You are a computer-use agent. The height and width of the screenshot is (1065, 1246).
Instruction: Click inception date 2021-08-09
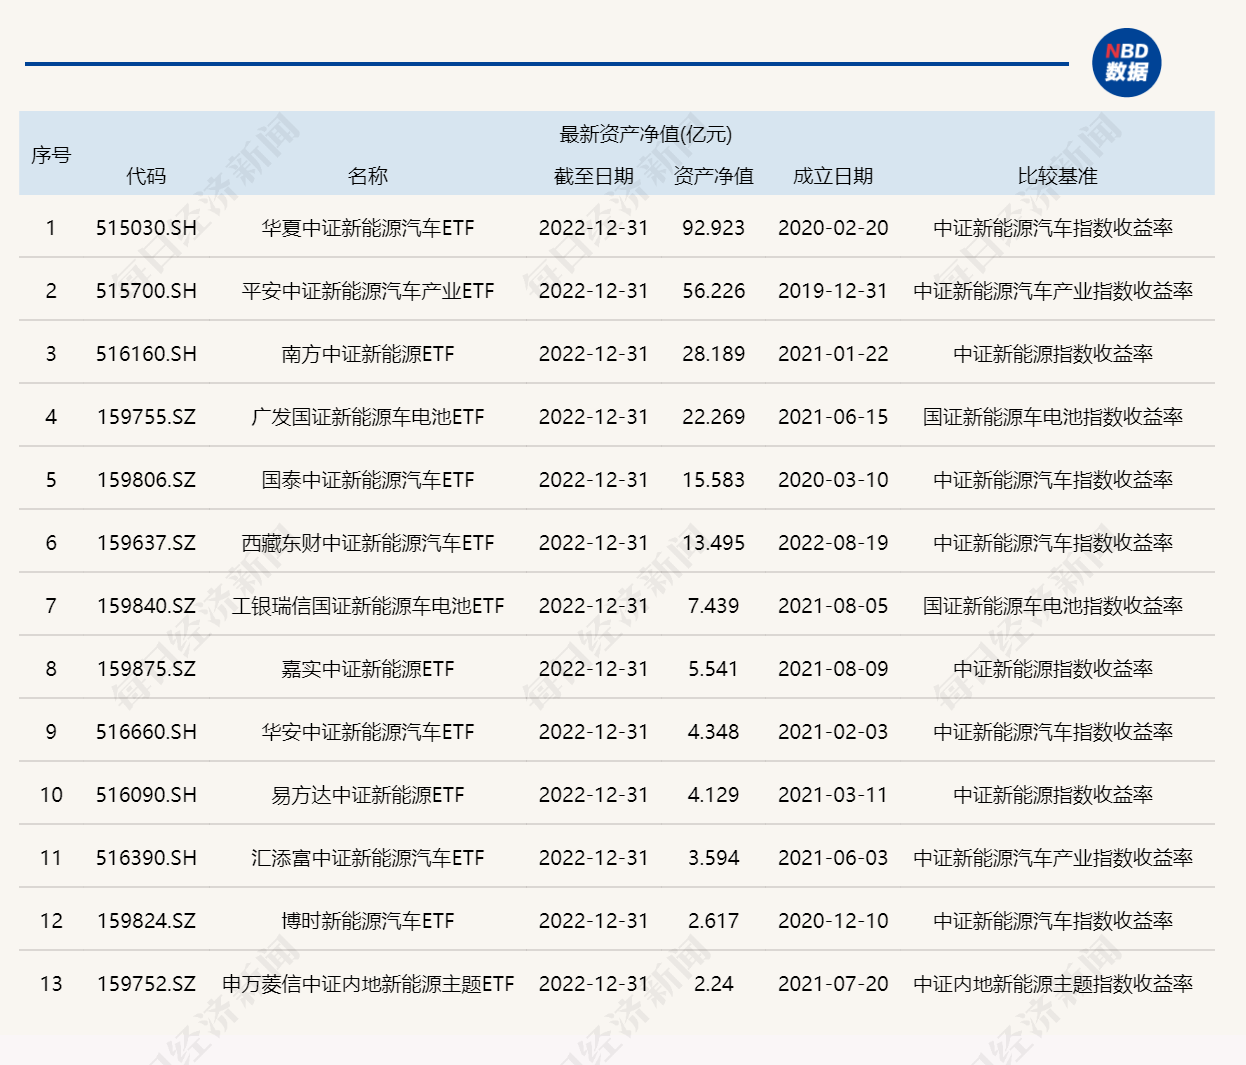click(x=833, y=669)
